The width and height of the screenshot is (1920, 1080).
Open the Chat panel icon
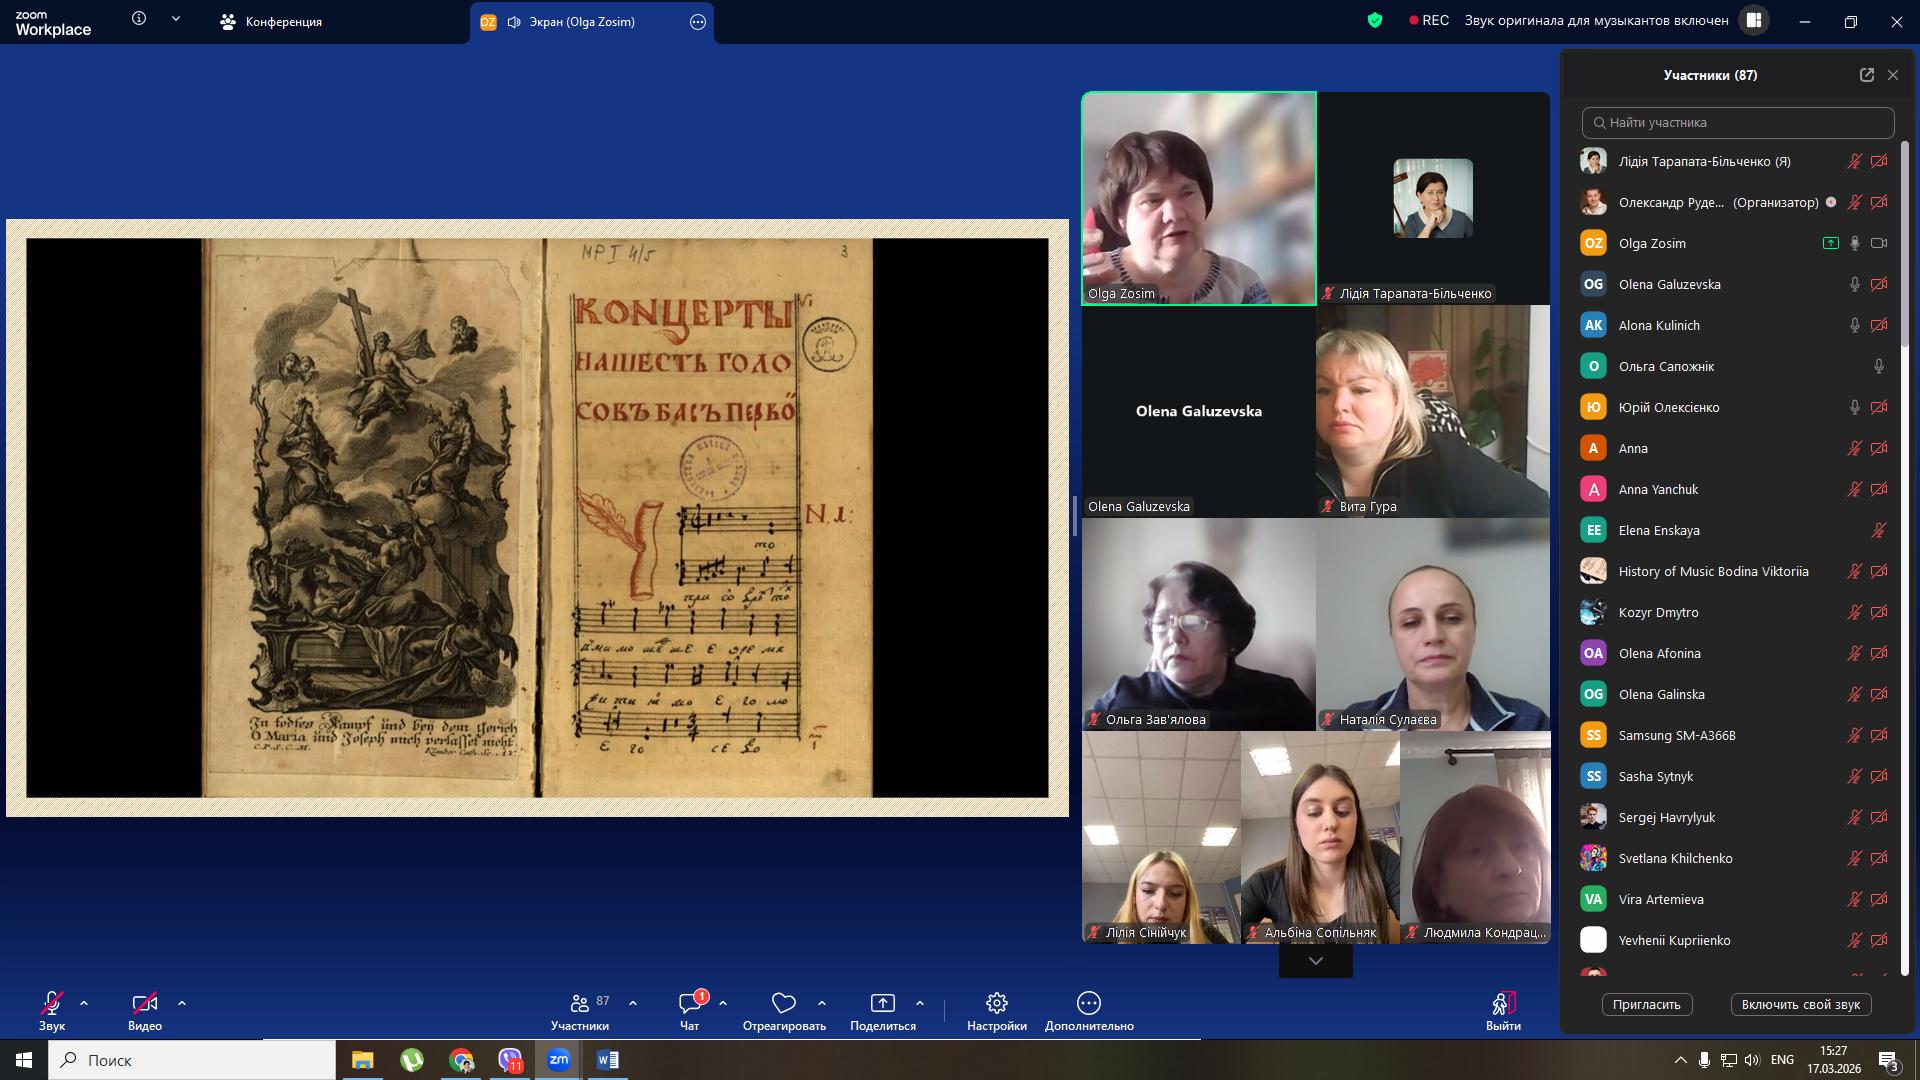tap(689, 1004)
